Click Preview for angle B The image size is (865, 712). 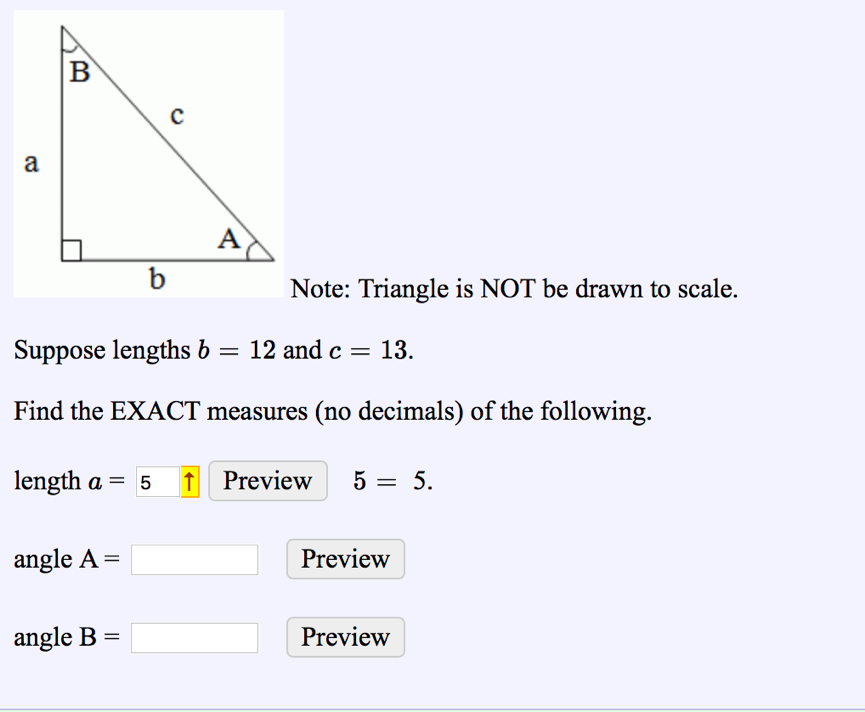[344, 637]
